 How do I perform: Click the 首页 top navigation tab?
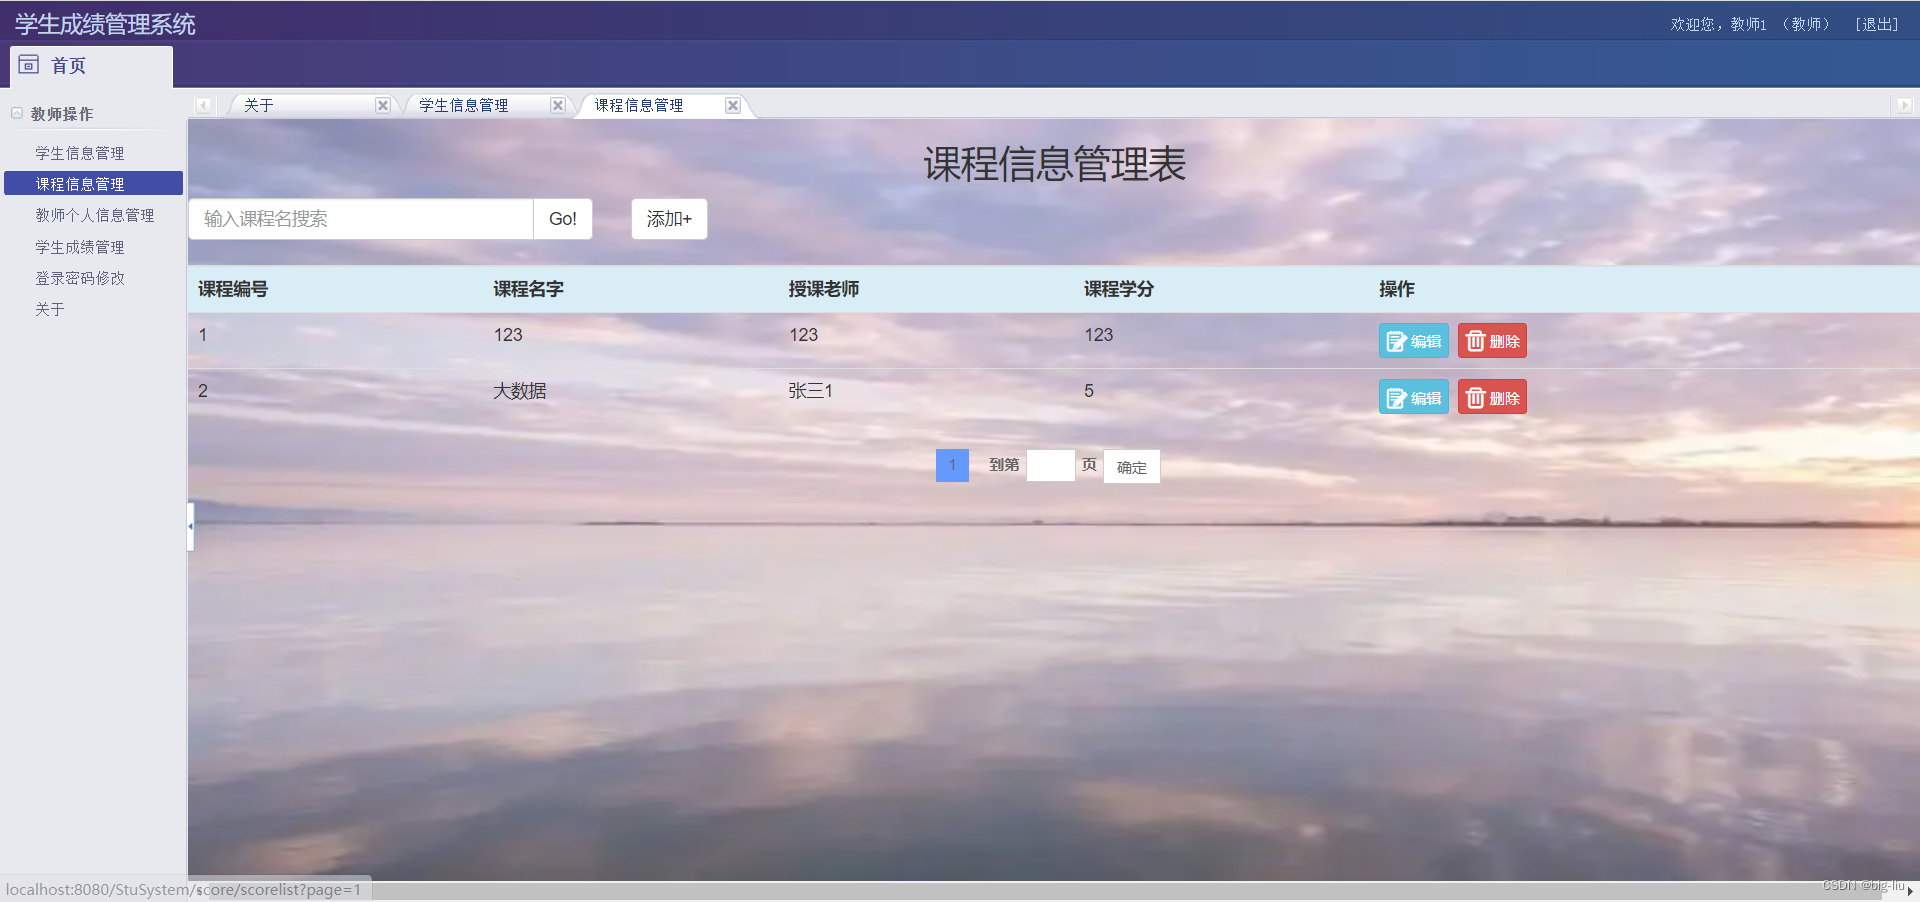point(91,66)
